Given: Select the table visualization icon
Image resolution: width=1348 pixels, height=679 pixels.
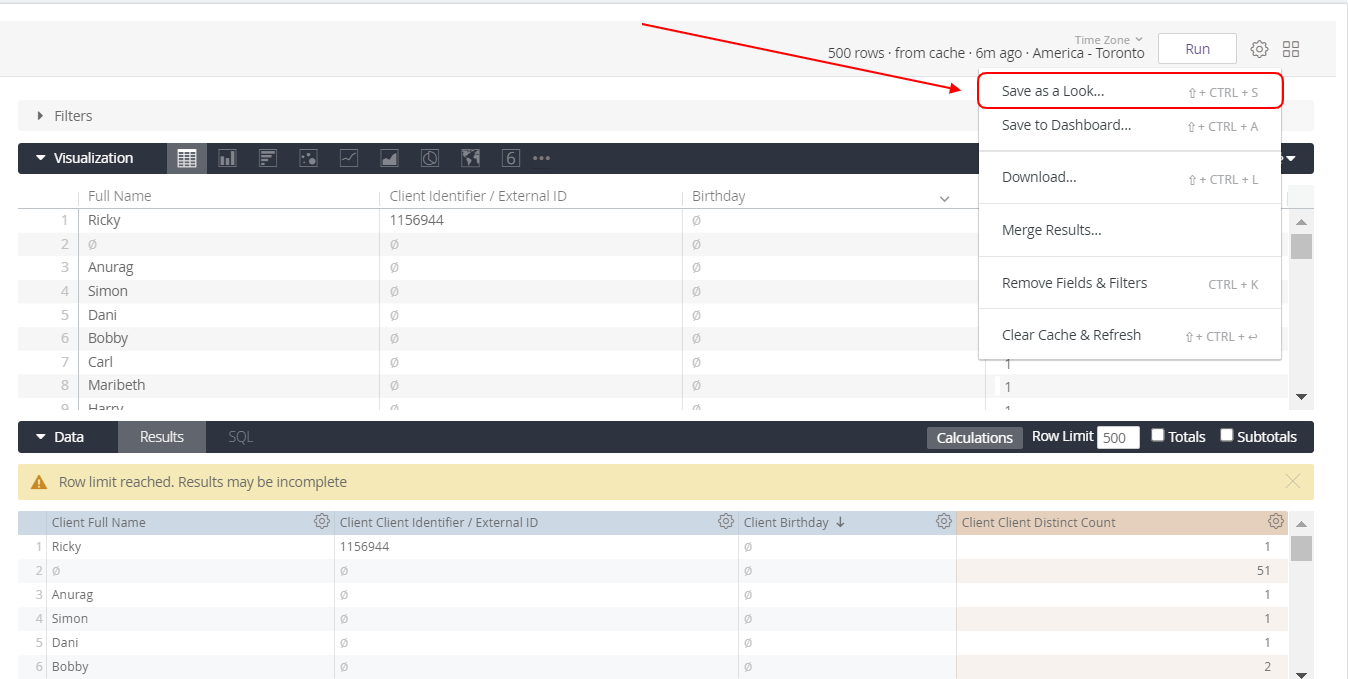Looking at the screenshot, I should pos(187,158).
